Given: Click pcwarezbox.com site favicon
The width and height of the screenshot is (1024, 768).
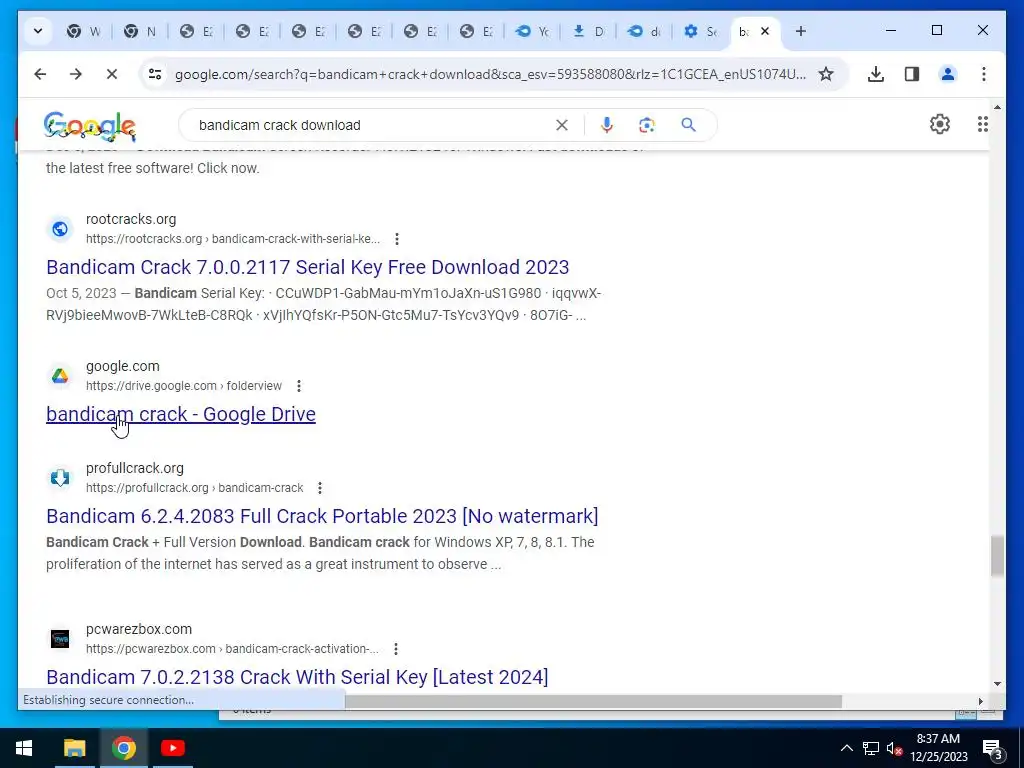Looking at the screenshot, I should 60,639.
